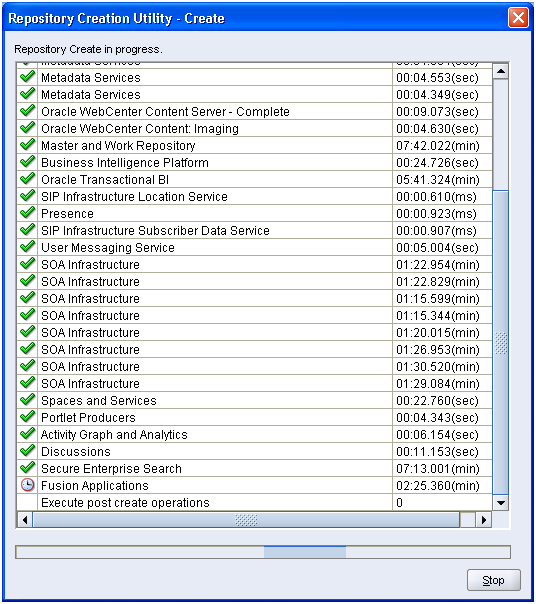Image resolution: width=536 pixels, height=604 pixels.
Task: Click checkmark beside Portlet Producers
Action: [27, 416]
